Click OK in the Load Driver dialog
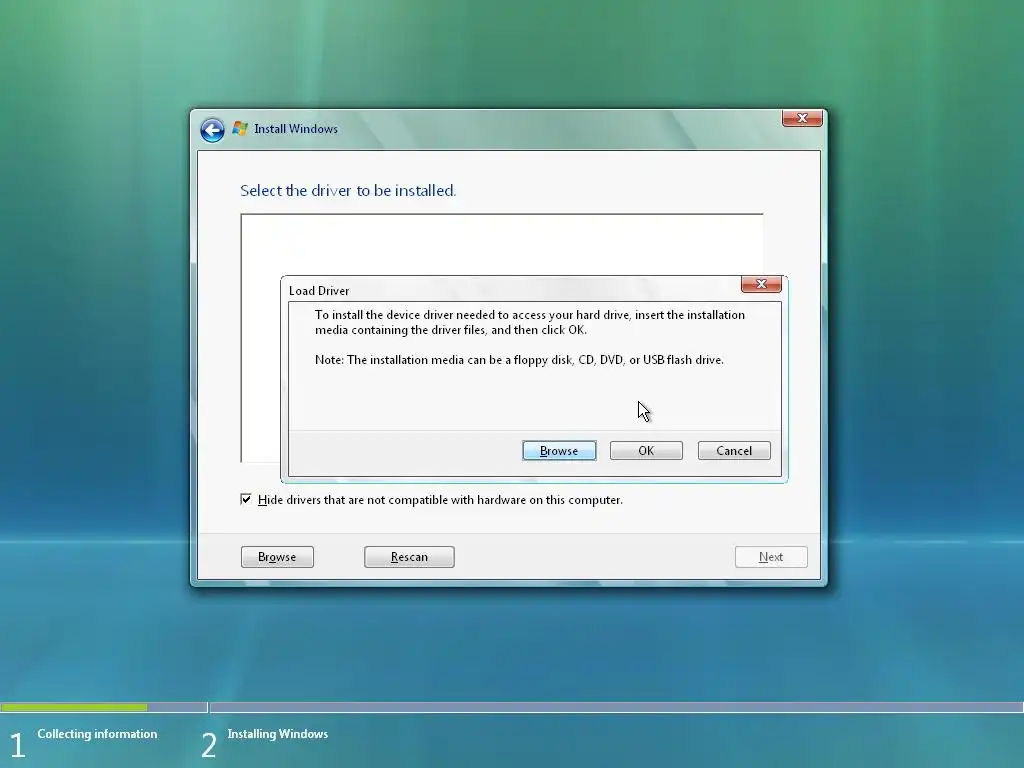The image size is (1024, 768). pos(646,451)
